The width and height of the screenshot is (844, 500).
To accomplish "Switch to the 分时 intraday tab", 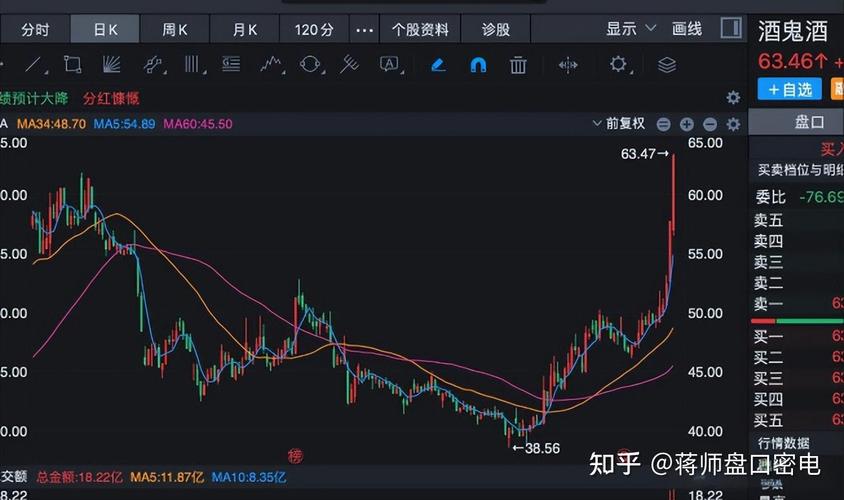I will (x=35, y=30).
